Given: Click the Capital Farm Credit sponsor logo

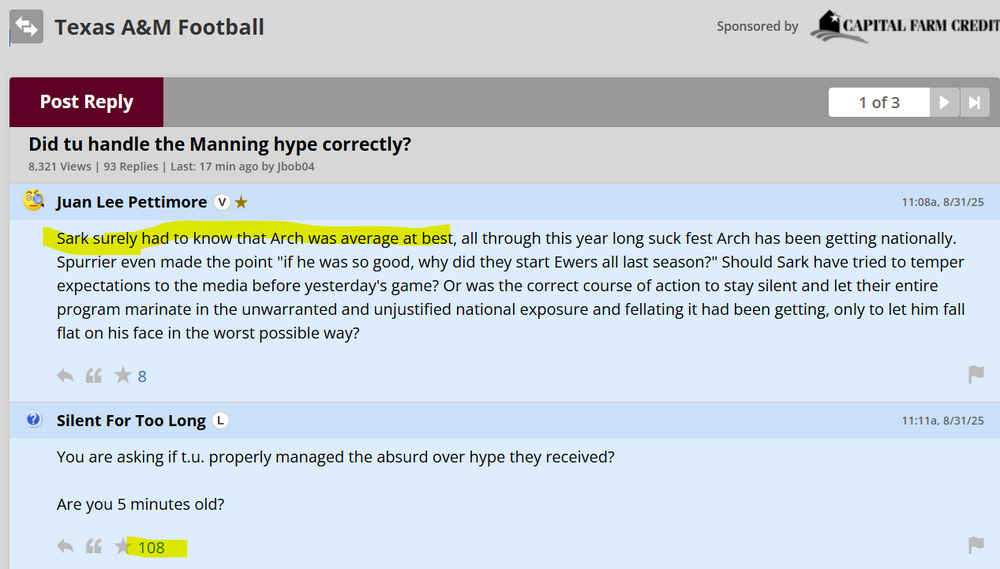Looking at the screenshot, I should 904,26.
